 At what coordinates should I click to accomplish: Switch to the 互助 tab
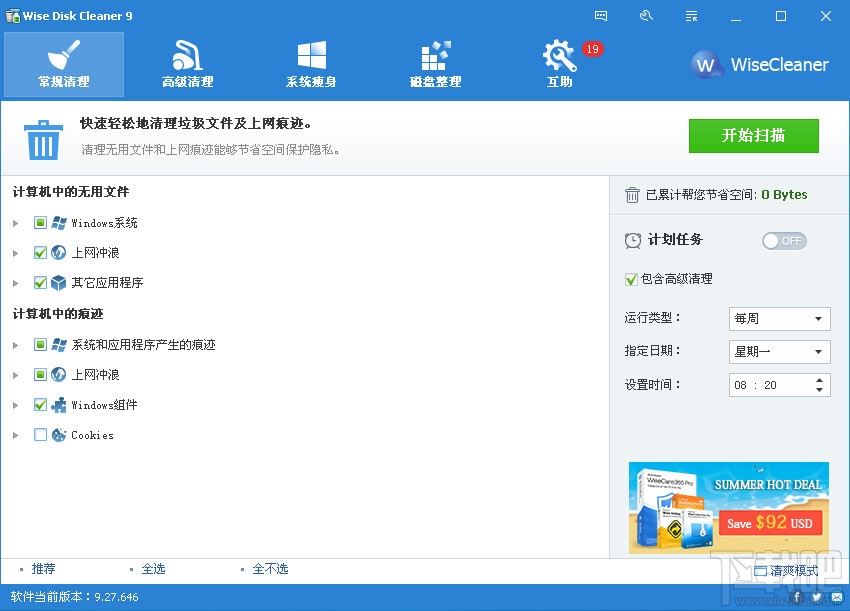coord(559,65)
